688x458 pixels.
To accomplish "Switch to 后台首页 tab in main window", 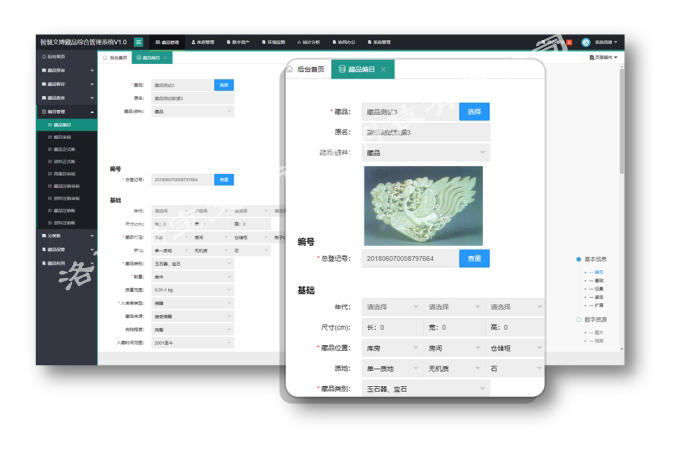I will coord(115,58).
